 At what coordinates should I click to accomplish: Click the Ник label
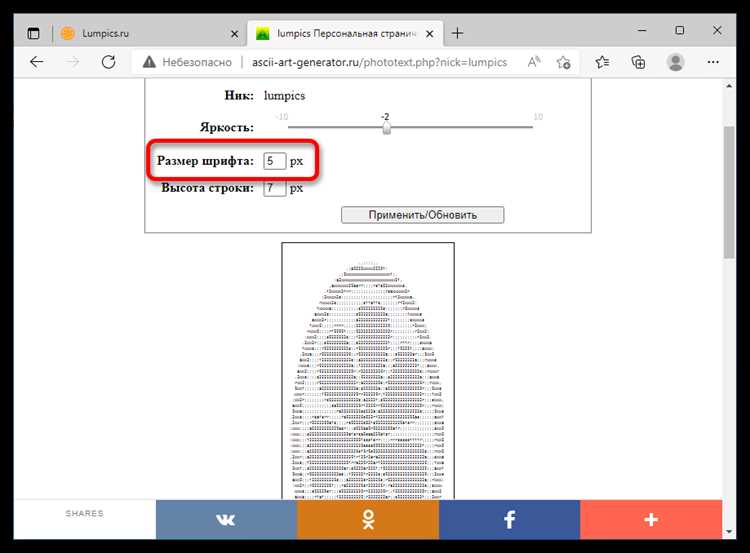[239, 95]
